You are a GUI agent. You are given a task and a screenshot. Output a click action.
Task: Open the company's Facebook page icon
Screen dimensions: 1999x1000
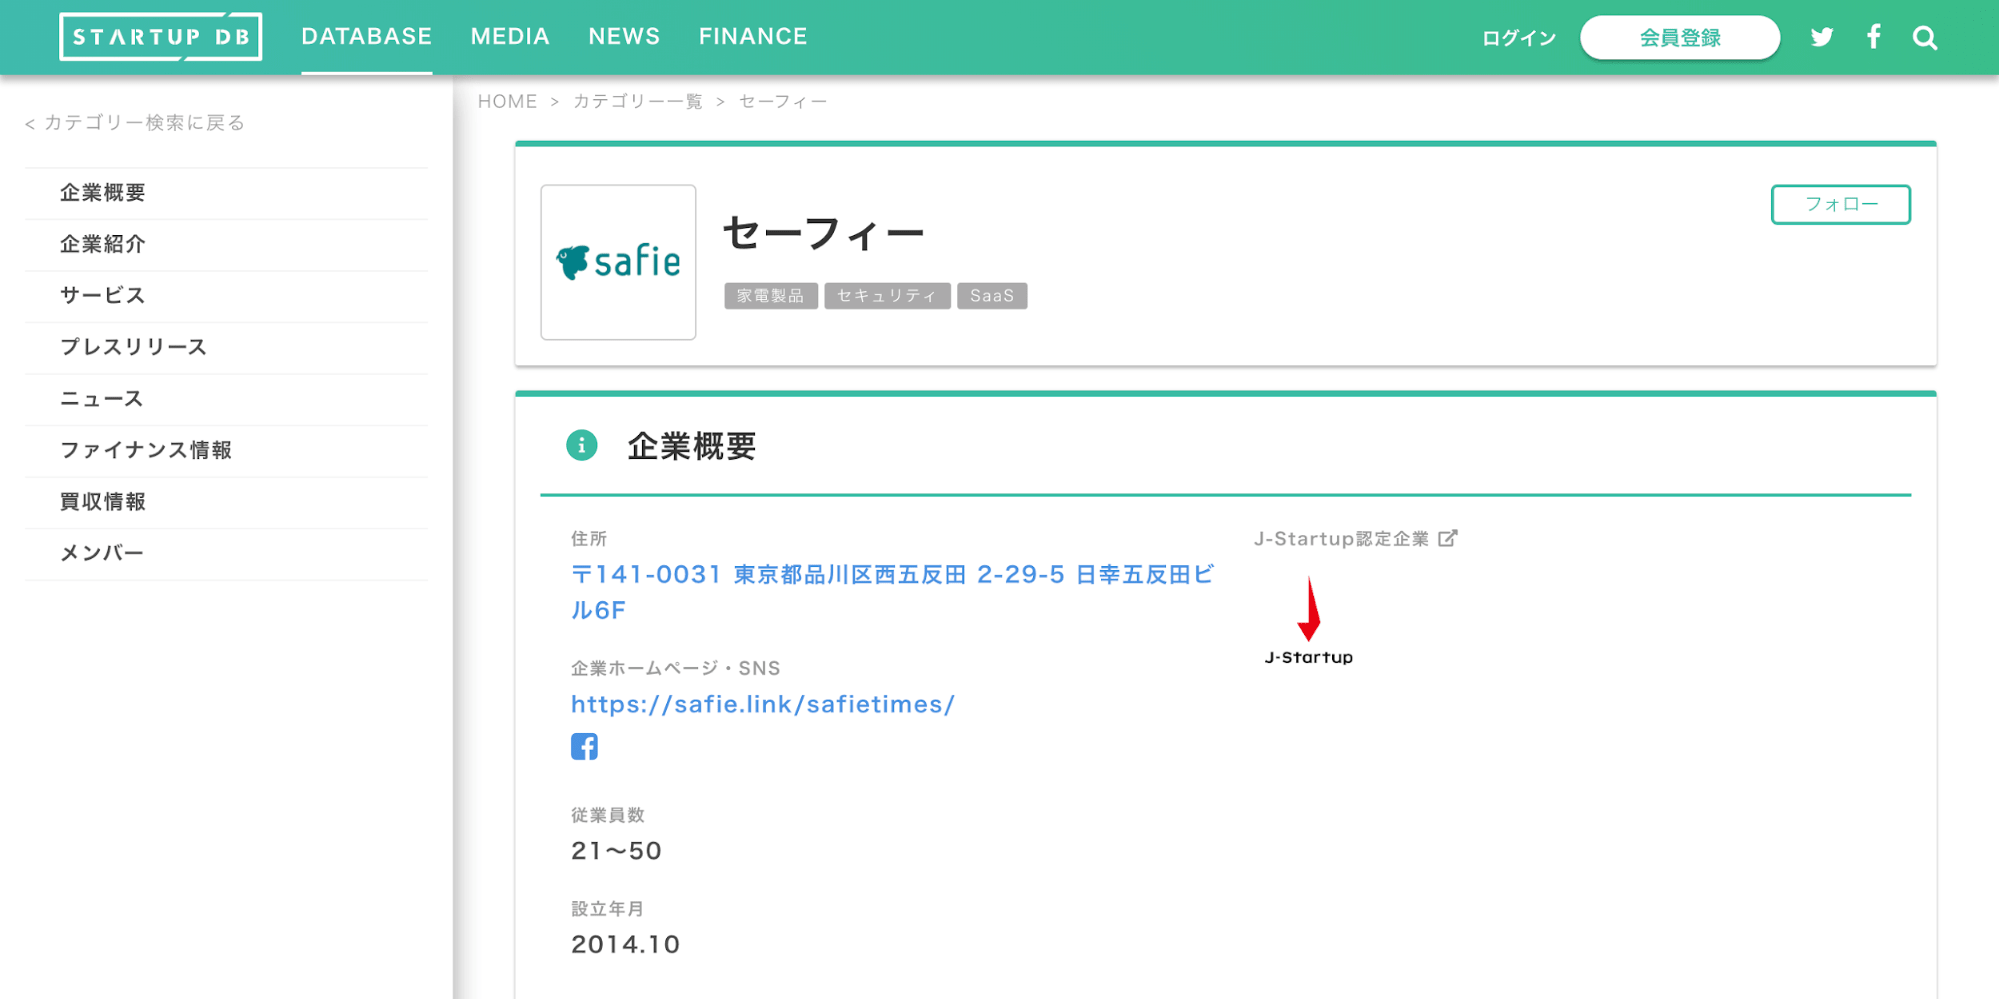[585, 747]
